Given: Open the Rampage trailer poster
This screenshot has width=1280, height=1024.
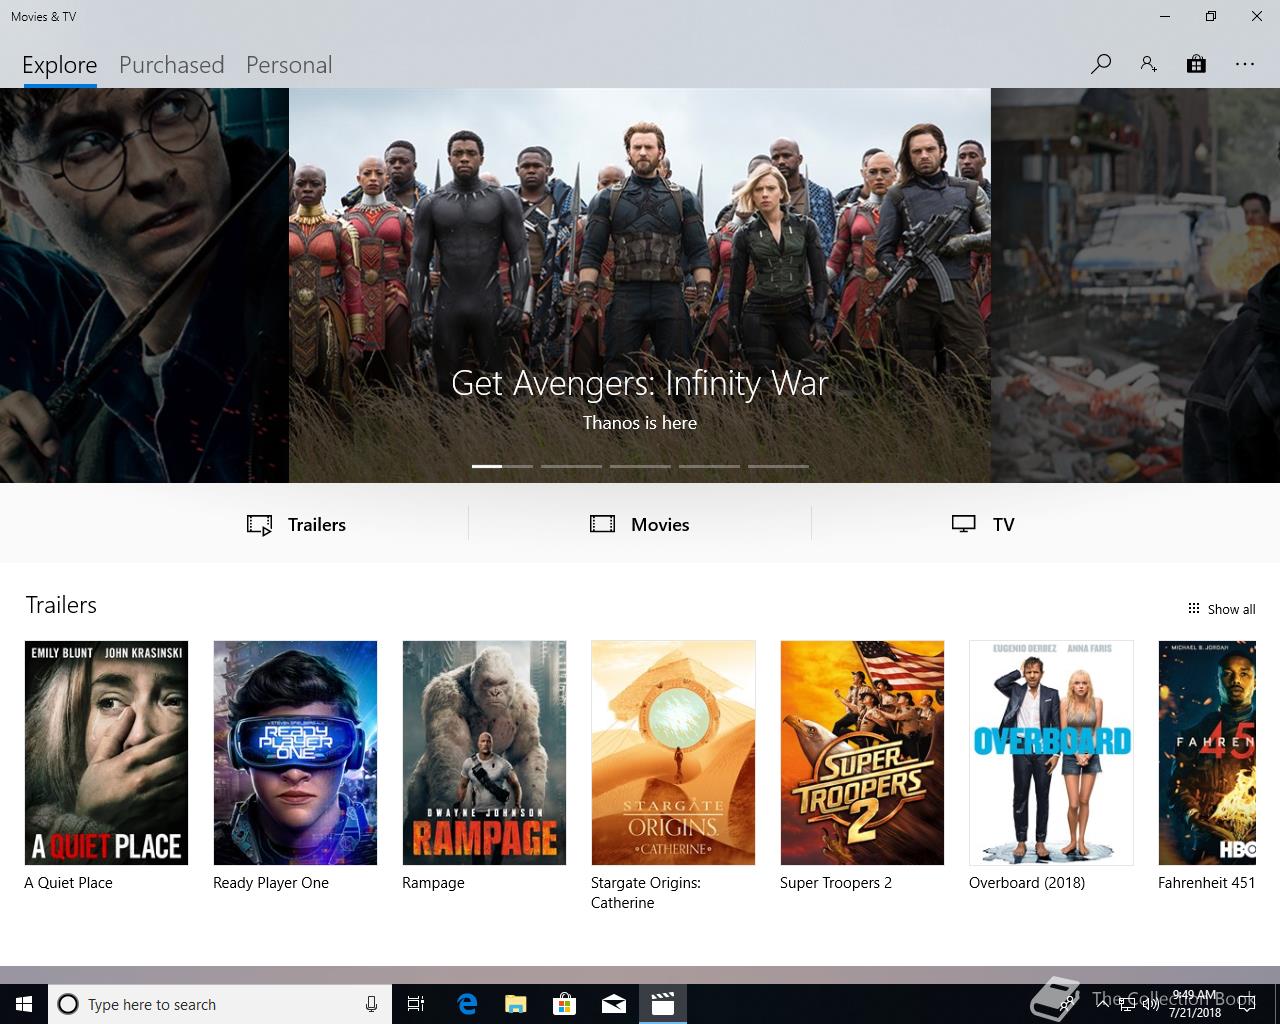Looking at the screenshot, I should 484,753.
